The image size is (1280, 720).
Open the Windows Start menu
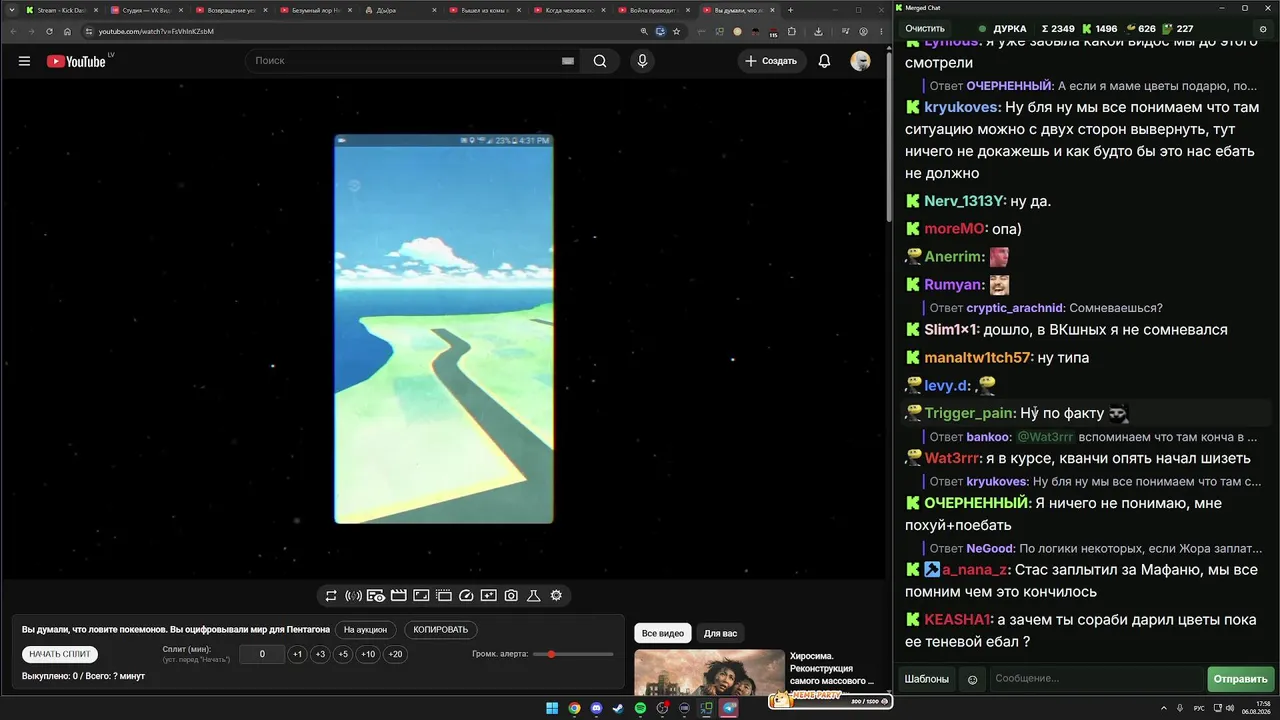[552, 709]
